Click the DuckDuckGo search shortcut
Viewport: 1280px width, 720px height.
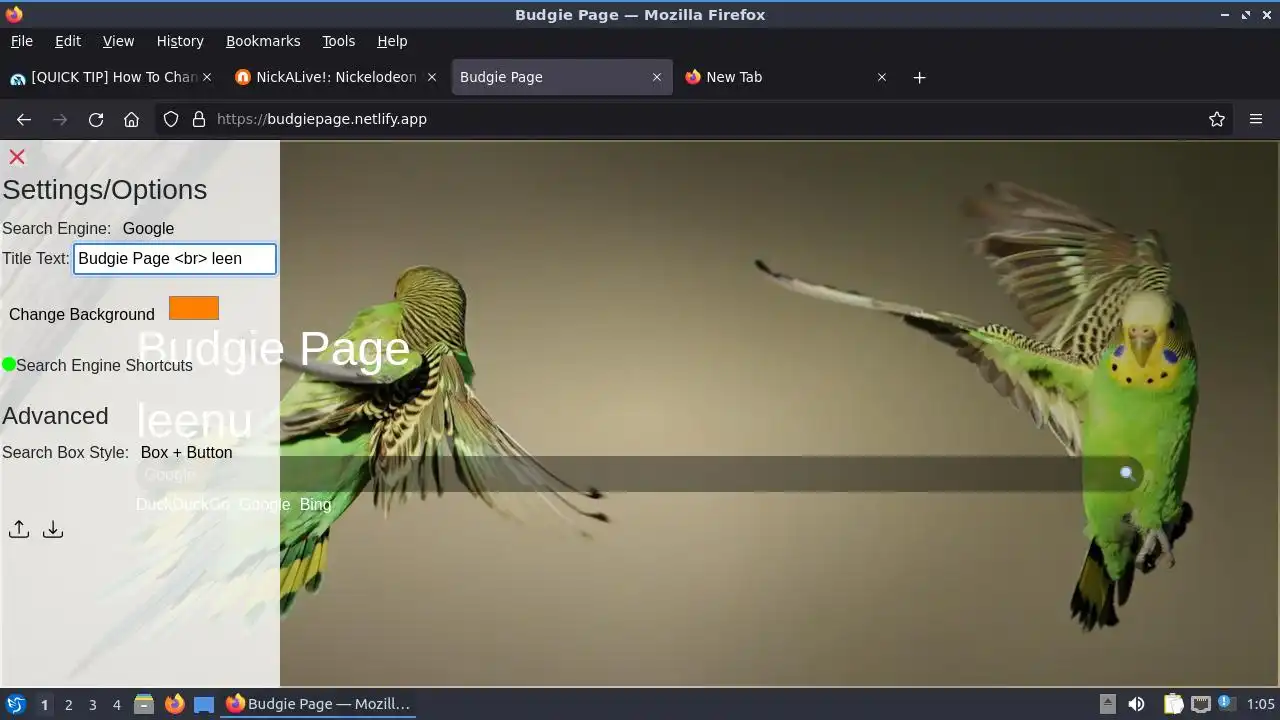pos(182,504)
